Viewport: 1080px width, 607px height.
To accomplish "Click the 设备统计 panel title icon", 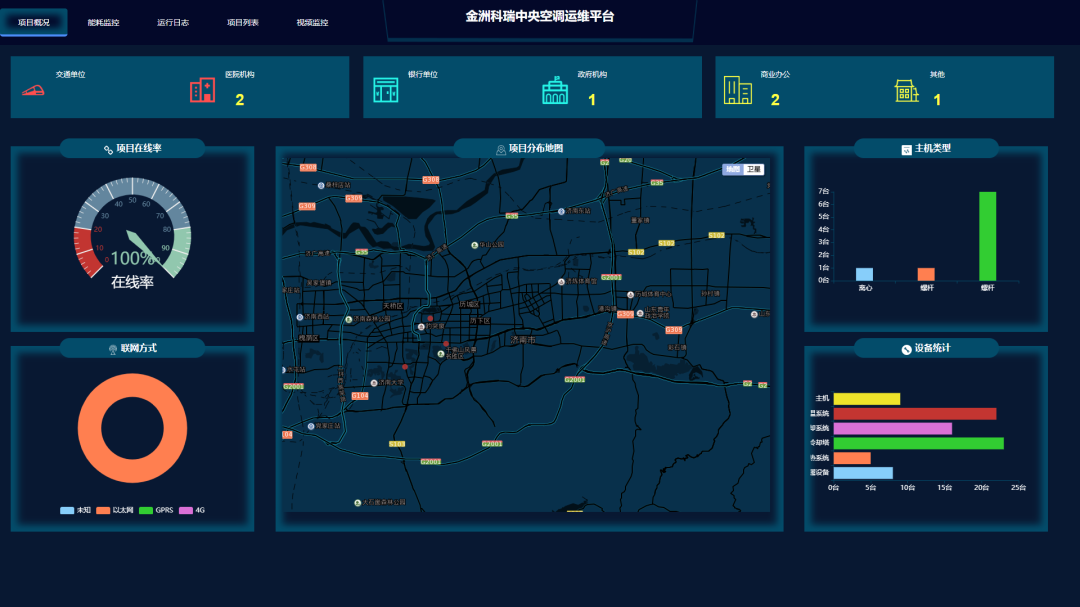I will tap(906, 349).
